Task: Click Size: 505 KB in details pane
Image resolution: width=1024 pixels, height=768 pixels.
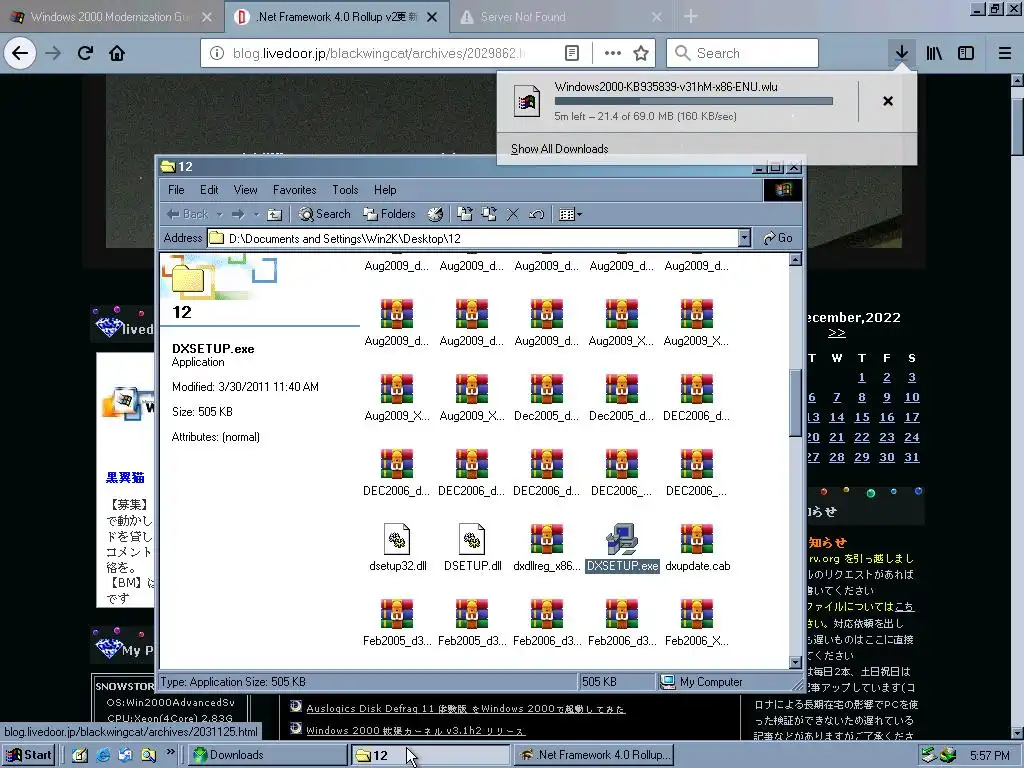Action: (202, 411)
